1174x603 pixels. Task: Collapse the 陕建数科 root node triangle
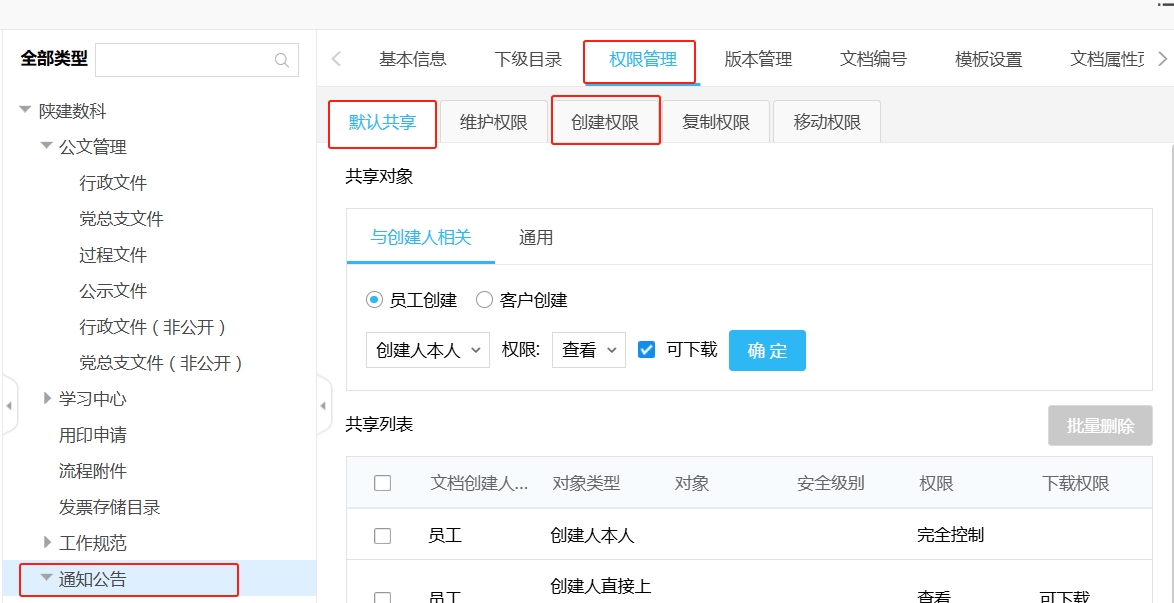tap(26, 111)
